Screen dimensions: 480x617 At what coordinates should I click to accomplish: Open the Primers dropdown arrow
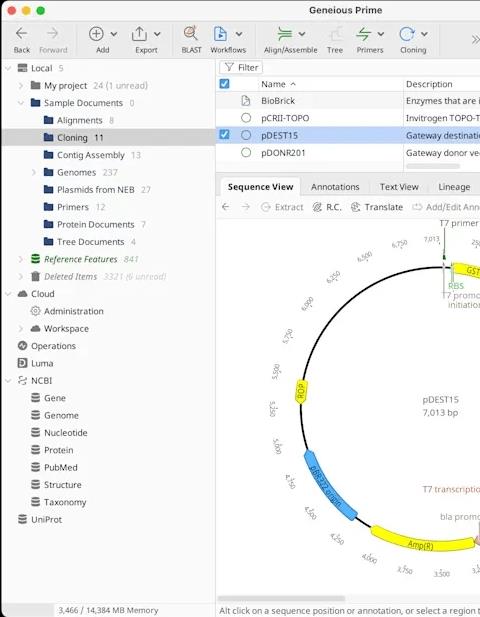(x=380, y=34)
